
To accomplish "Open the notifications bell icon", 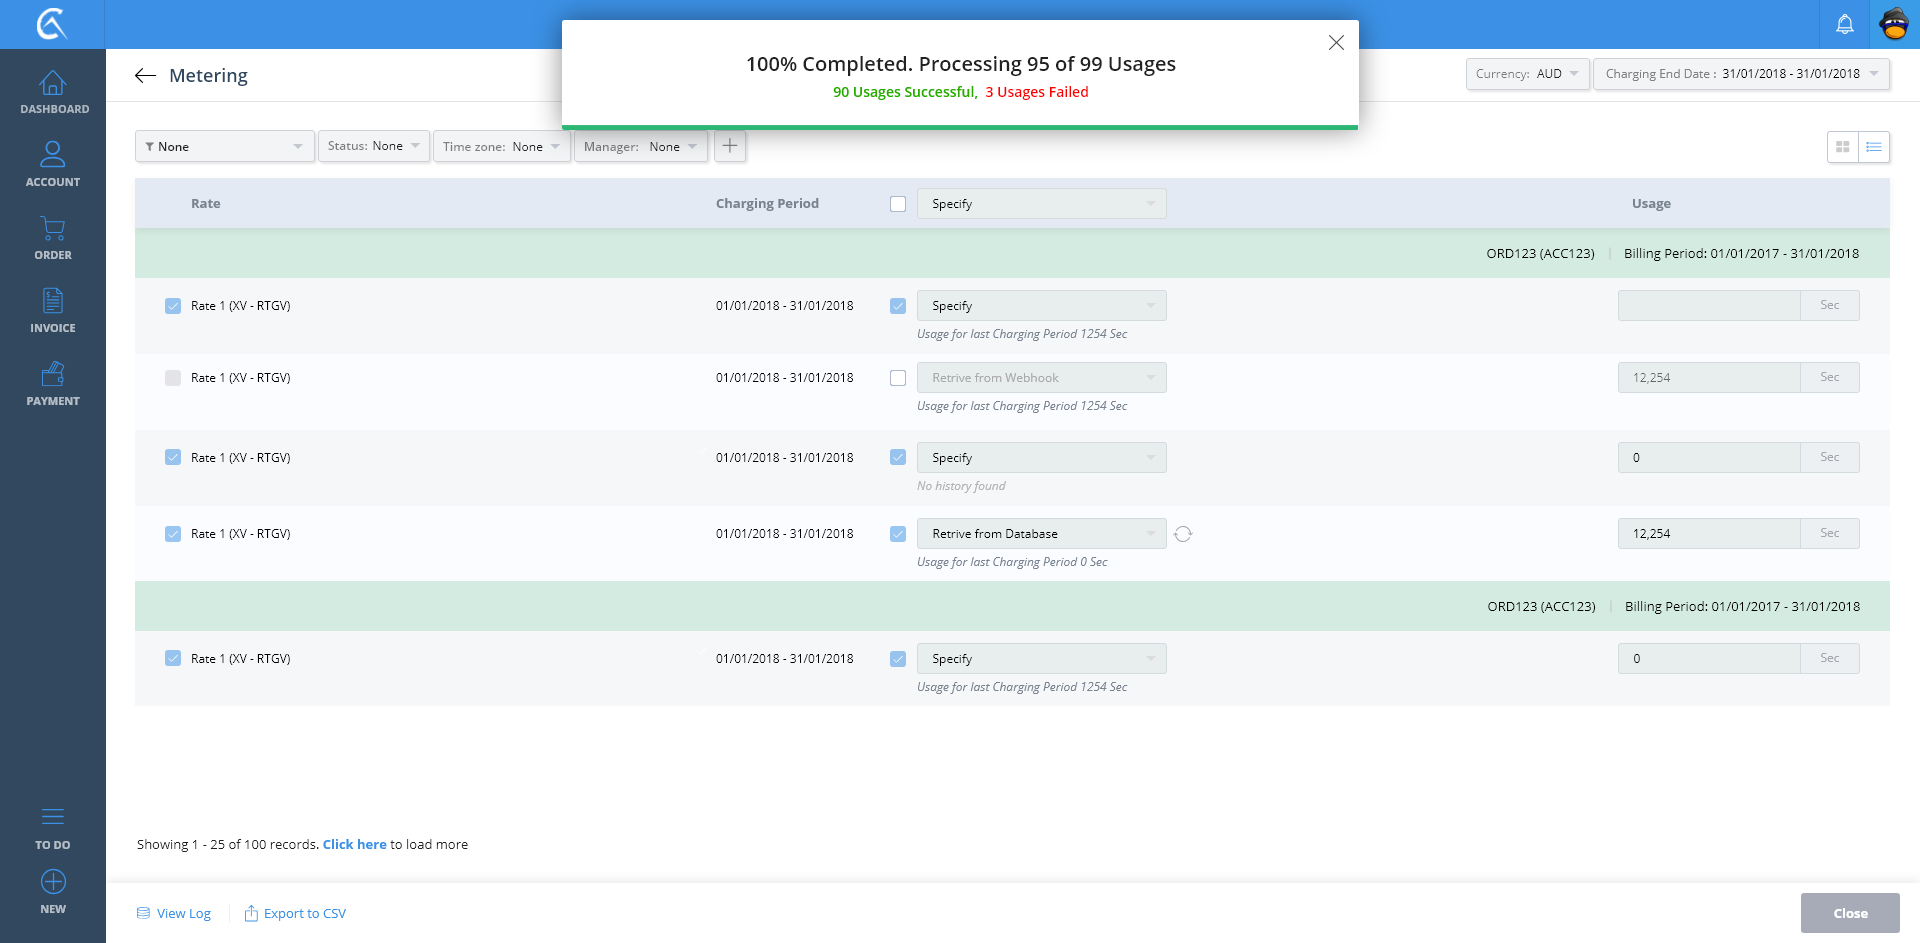I will [1844, 24].
